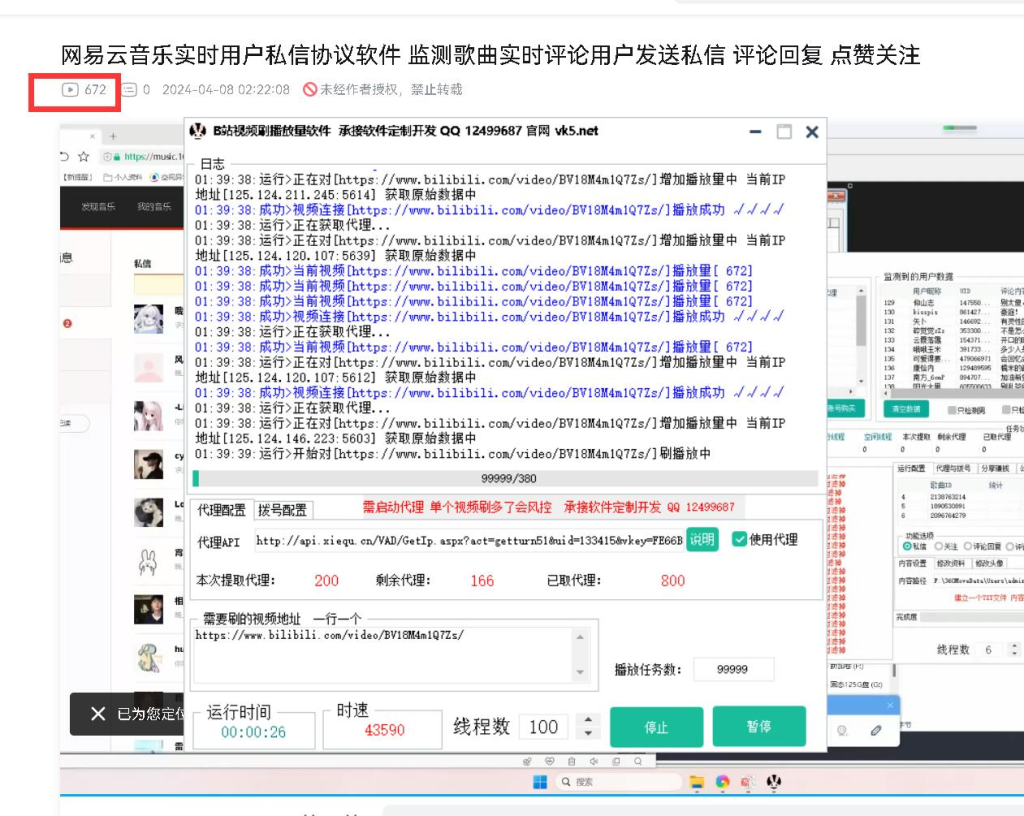The height and width of the screenshot is (816, 1024).
Task: Click the 说明 button beside the proxy API
Action: (x=702, y=540)
